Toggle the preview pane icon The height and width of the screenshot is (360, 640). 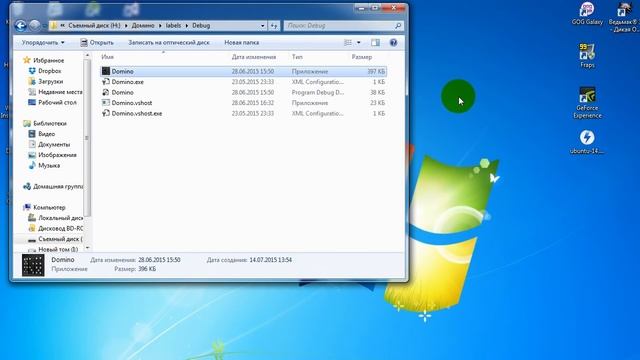(x=375, y=42)
